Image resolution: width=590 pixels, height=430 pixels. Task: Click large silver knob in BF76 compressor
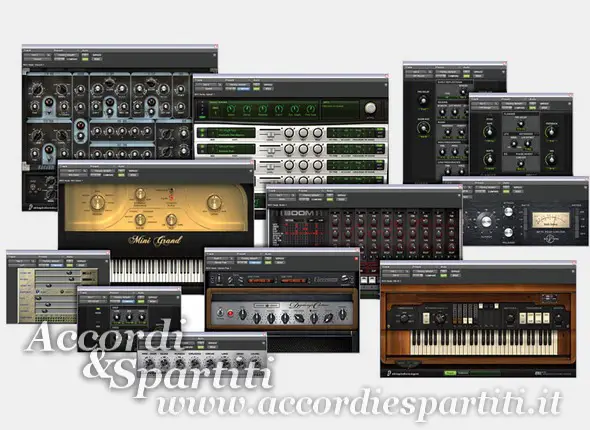coord(486,221)
